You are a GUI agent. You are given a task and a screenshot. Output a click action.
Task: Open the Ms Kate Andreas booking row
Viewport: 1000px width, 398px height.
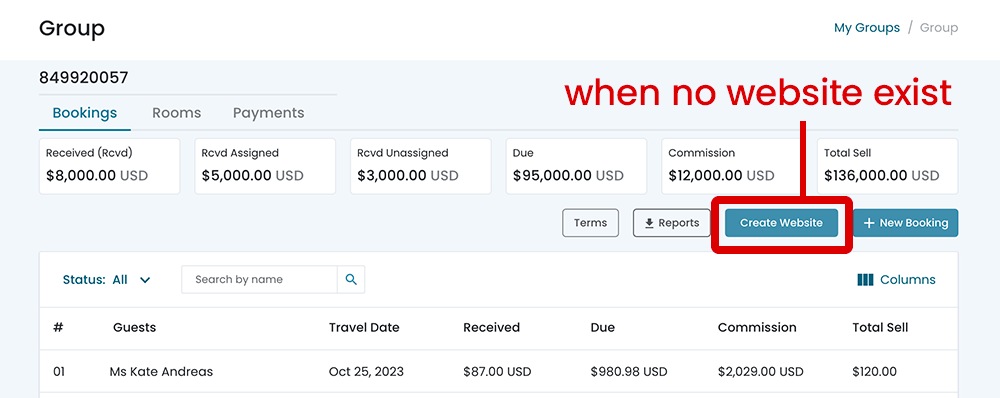tap(499, 371)
